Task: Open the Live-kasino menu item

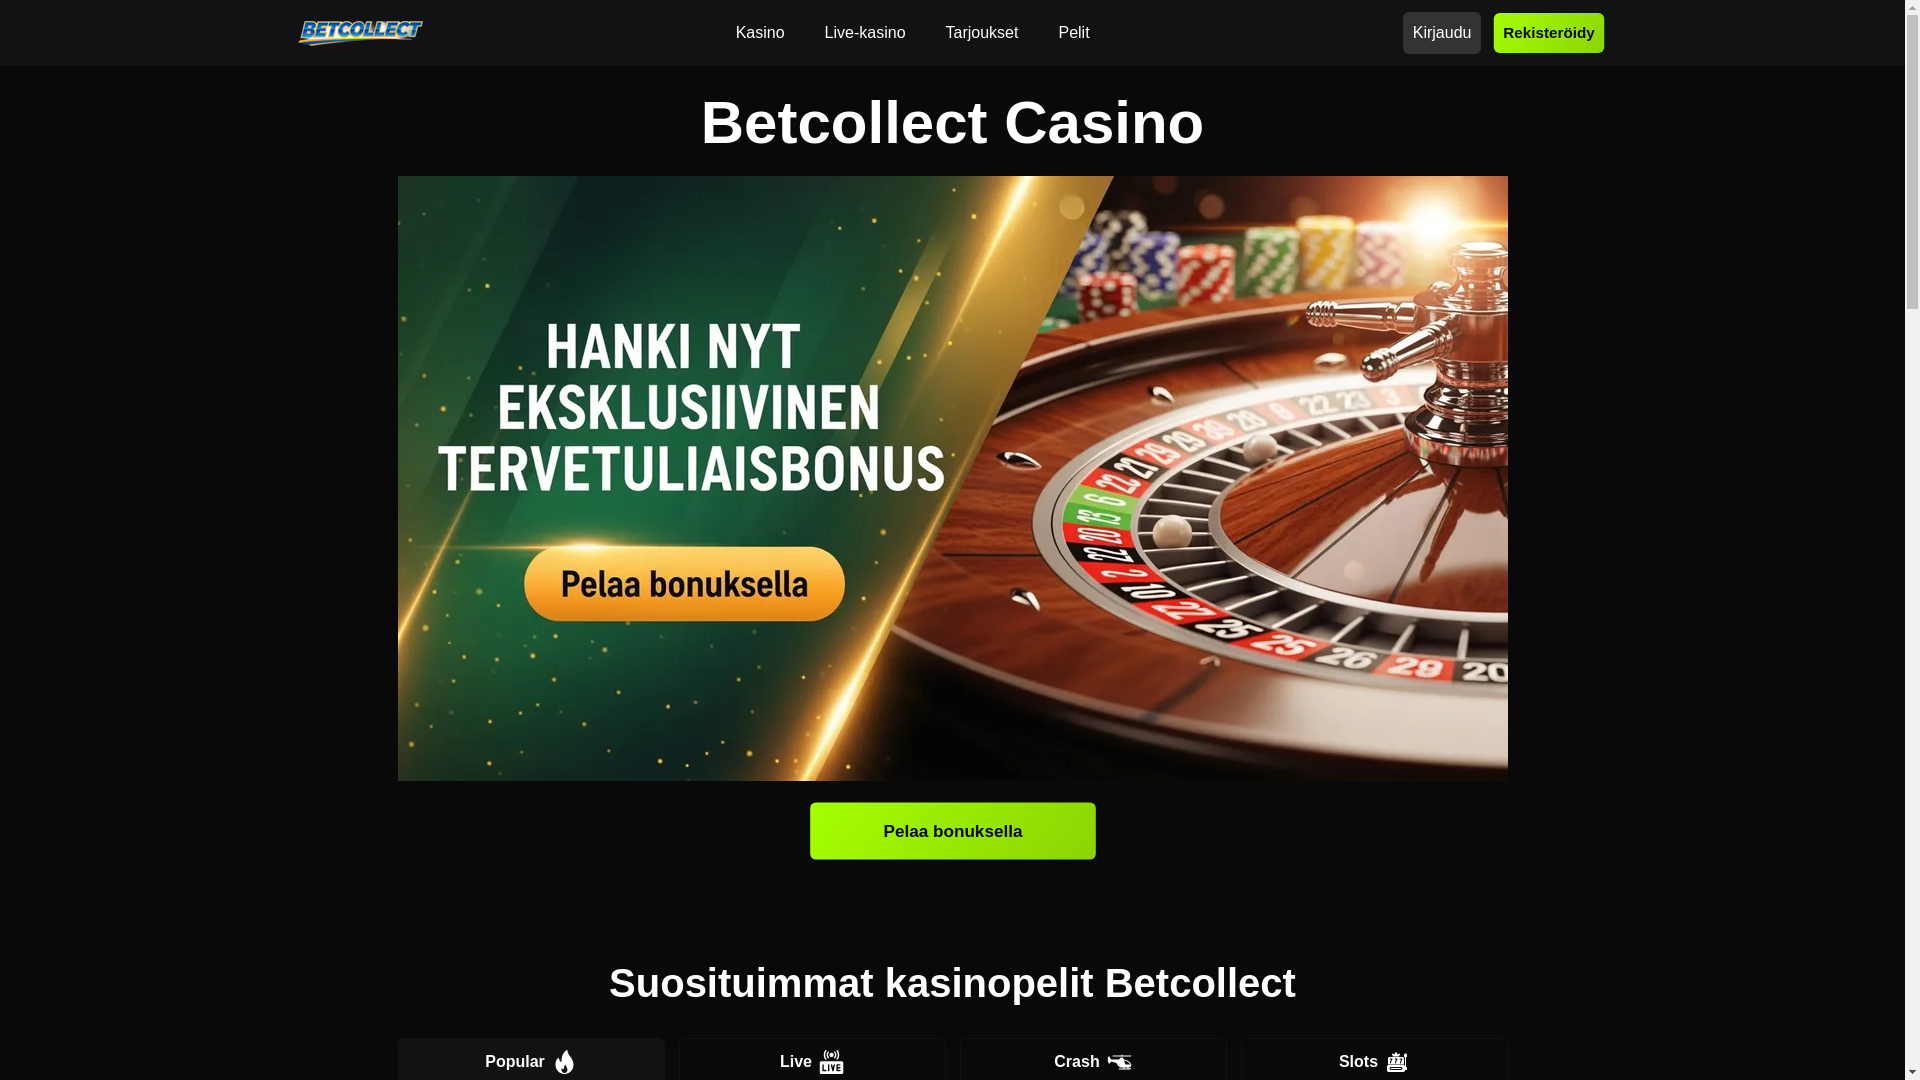Action: click(x=865, y=33)
